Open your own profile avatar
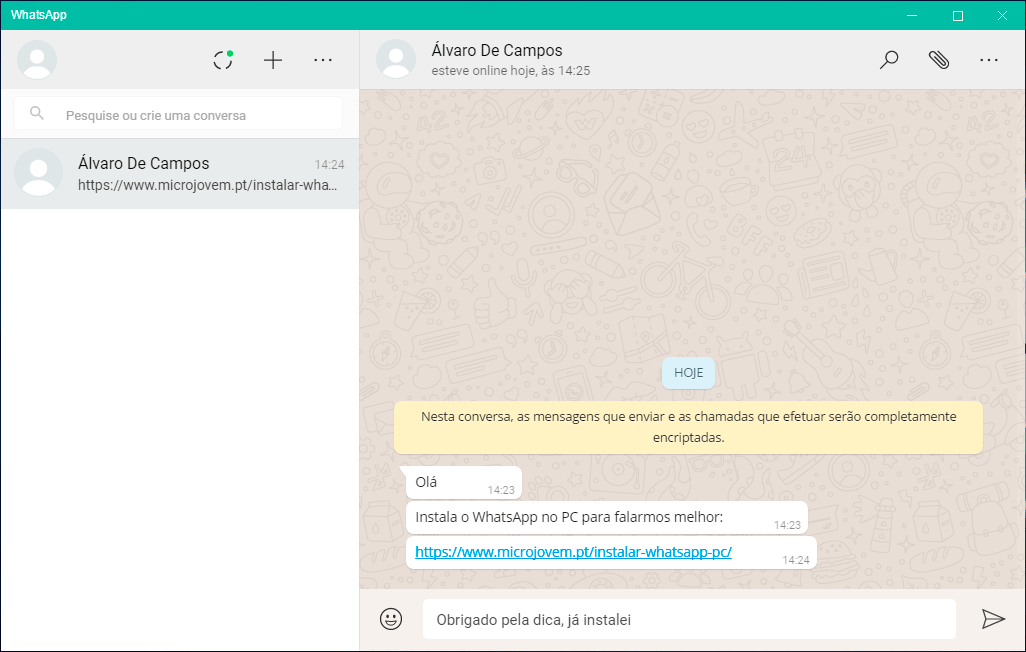The width and height of the screenshot is (1026, 652). (37, 60)
